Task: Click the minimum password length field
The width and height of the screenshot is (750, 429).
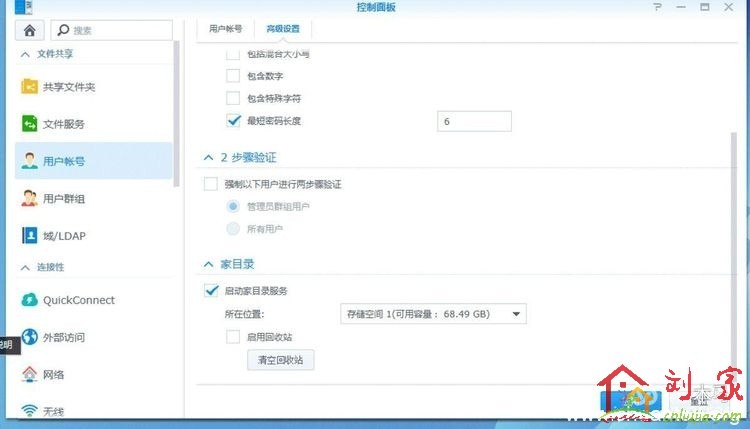Action: (x=474, y=121)
